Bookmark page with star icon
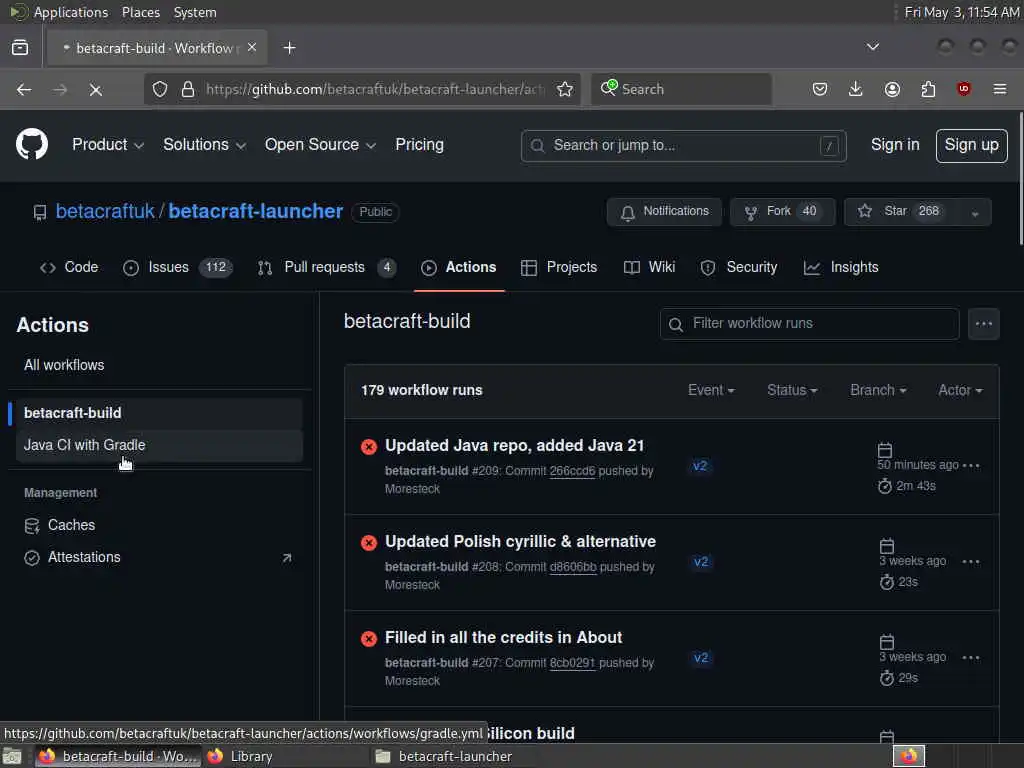Viewport: 1024px width, 768px height. (565, 89)
